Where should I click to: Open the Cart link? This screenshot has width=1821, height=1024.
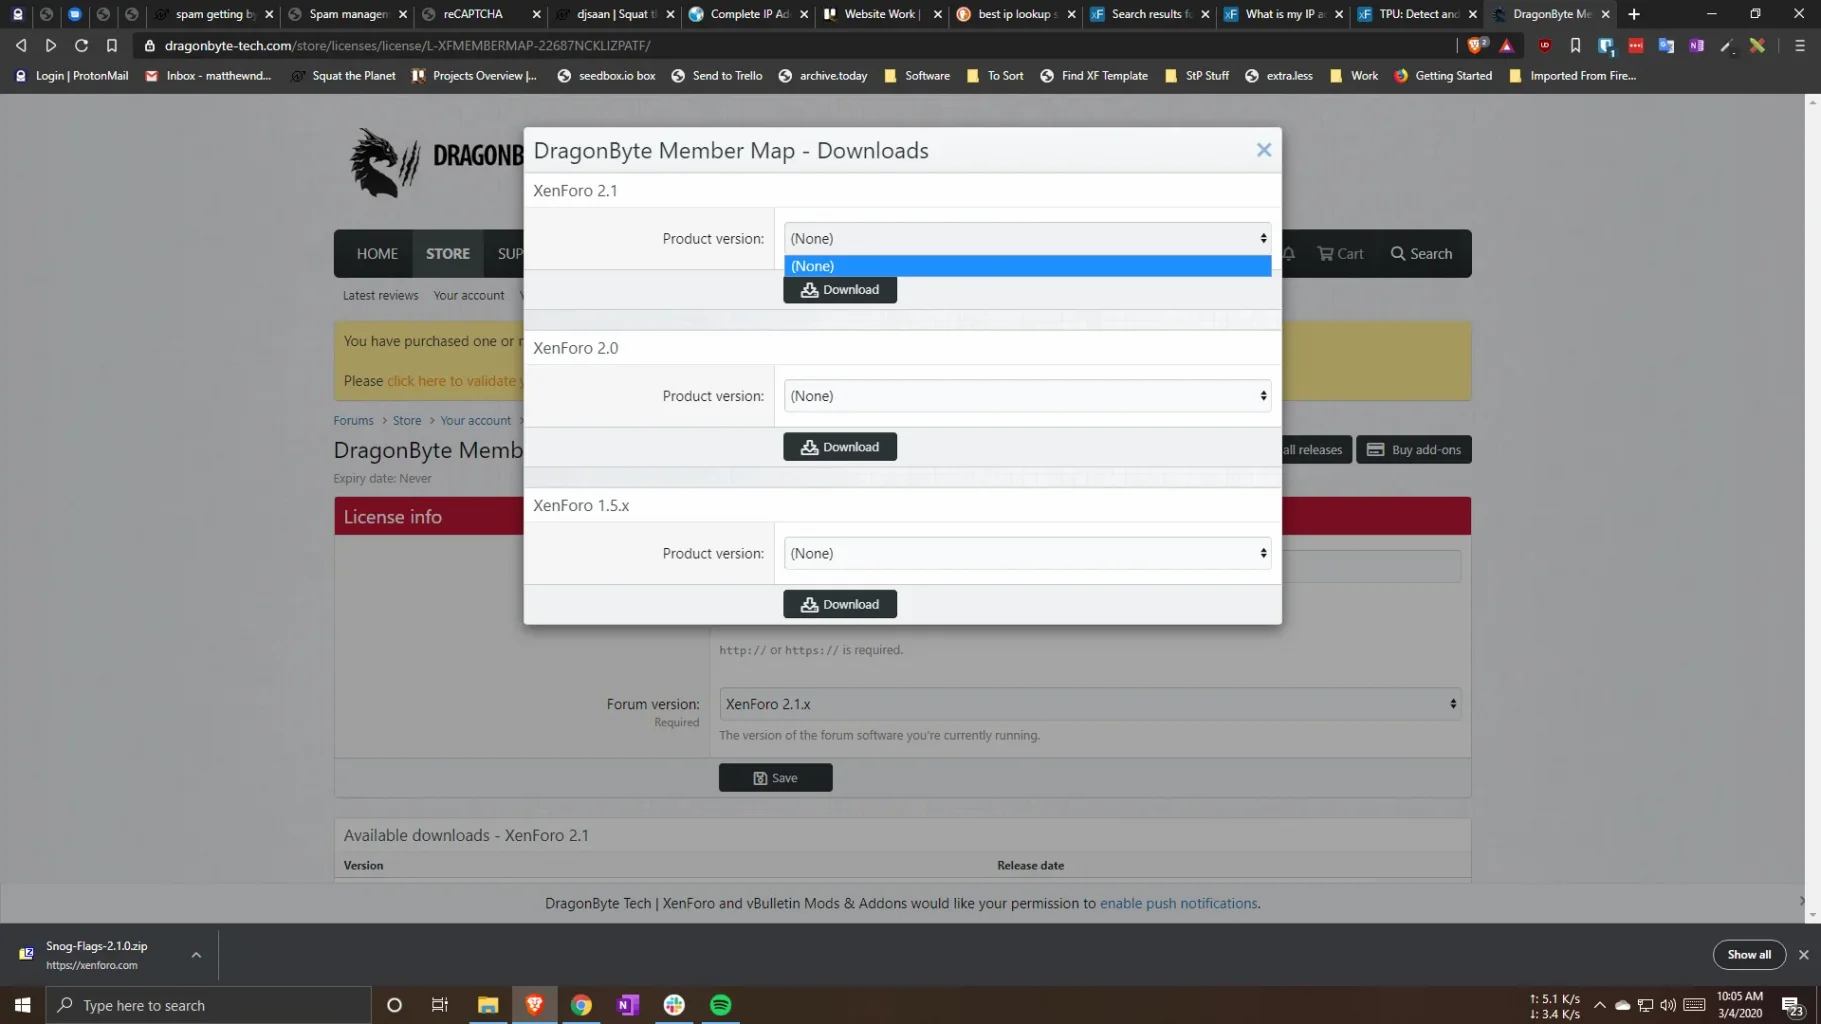point(1340,254)
